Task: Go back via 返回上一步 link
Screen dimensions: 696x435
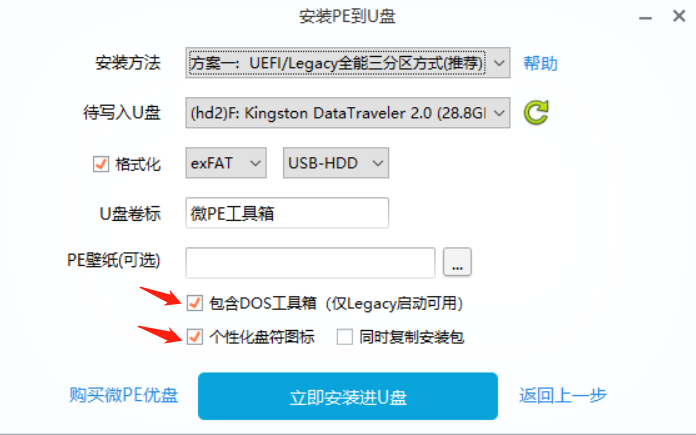Action: 562,395
